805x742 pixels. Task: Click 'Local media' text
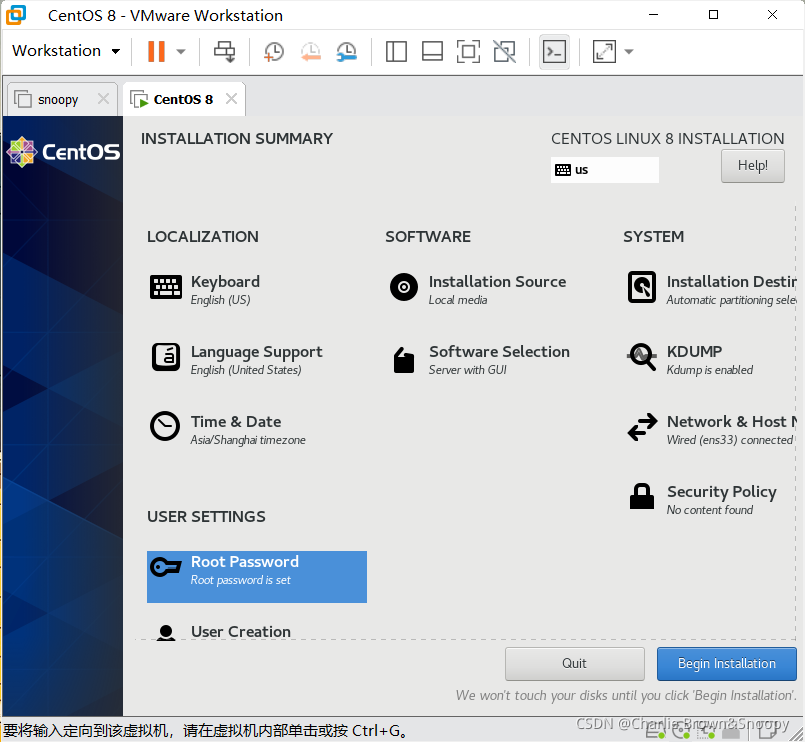coord(458,300)
